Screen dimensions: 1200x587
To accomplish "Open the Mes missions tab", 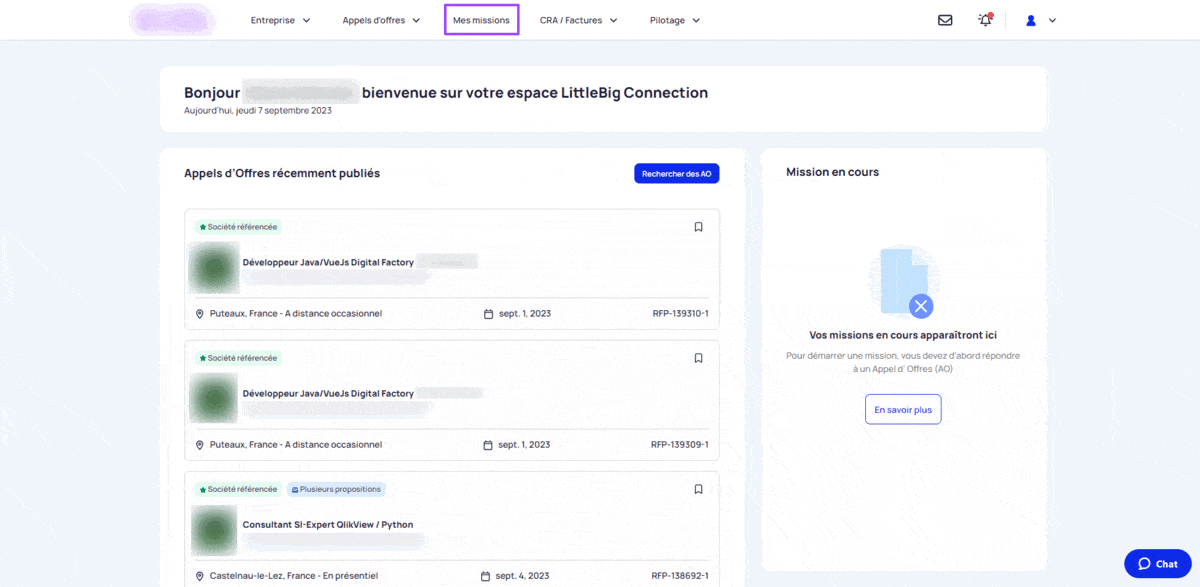I will tap(481, 20).
